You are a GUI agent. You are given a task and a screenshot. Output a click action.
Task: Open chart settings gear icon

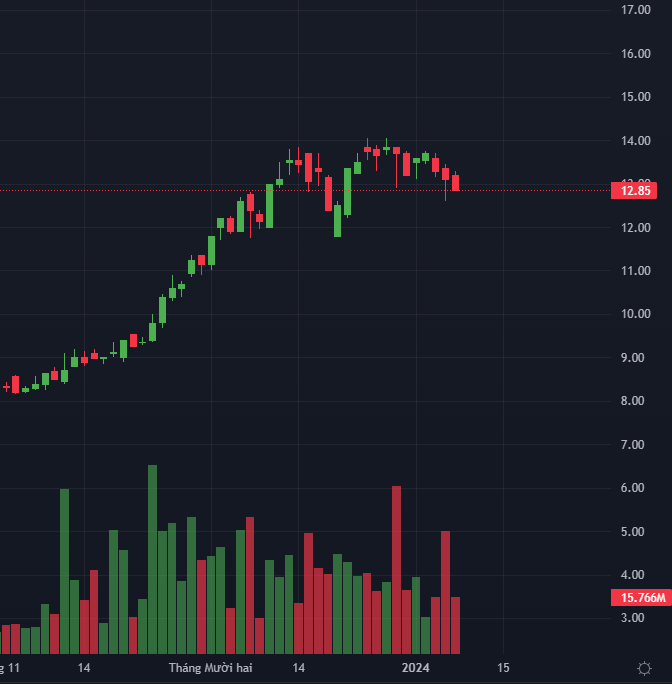pos(644,667)
